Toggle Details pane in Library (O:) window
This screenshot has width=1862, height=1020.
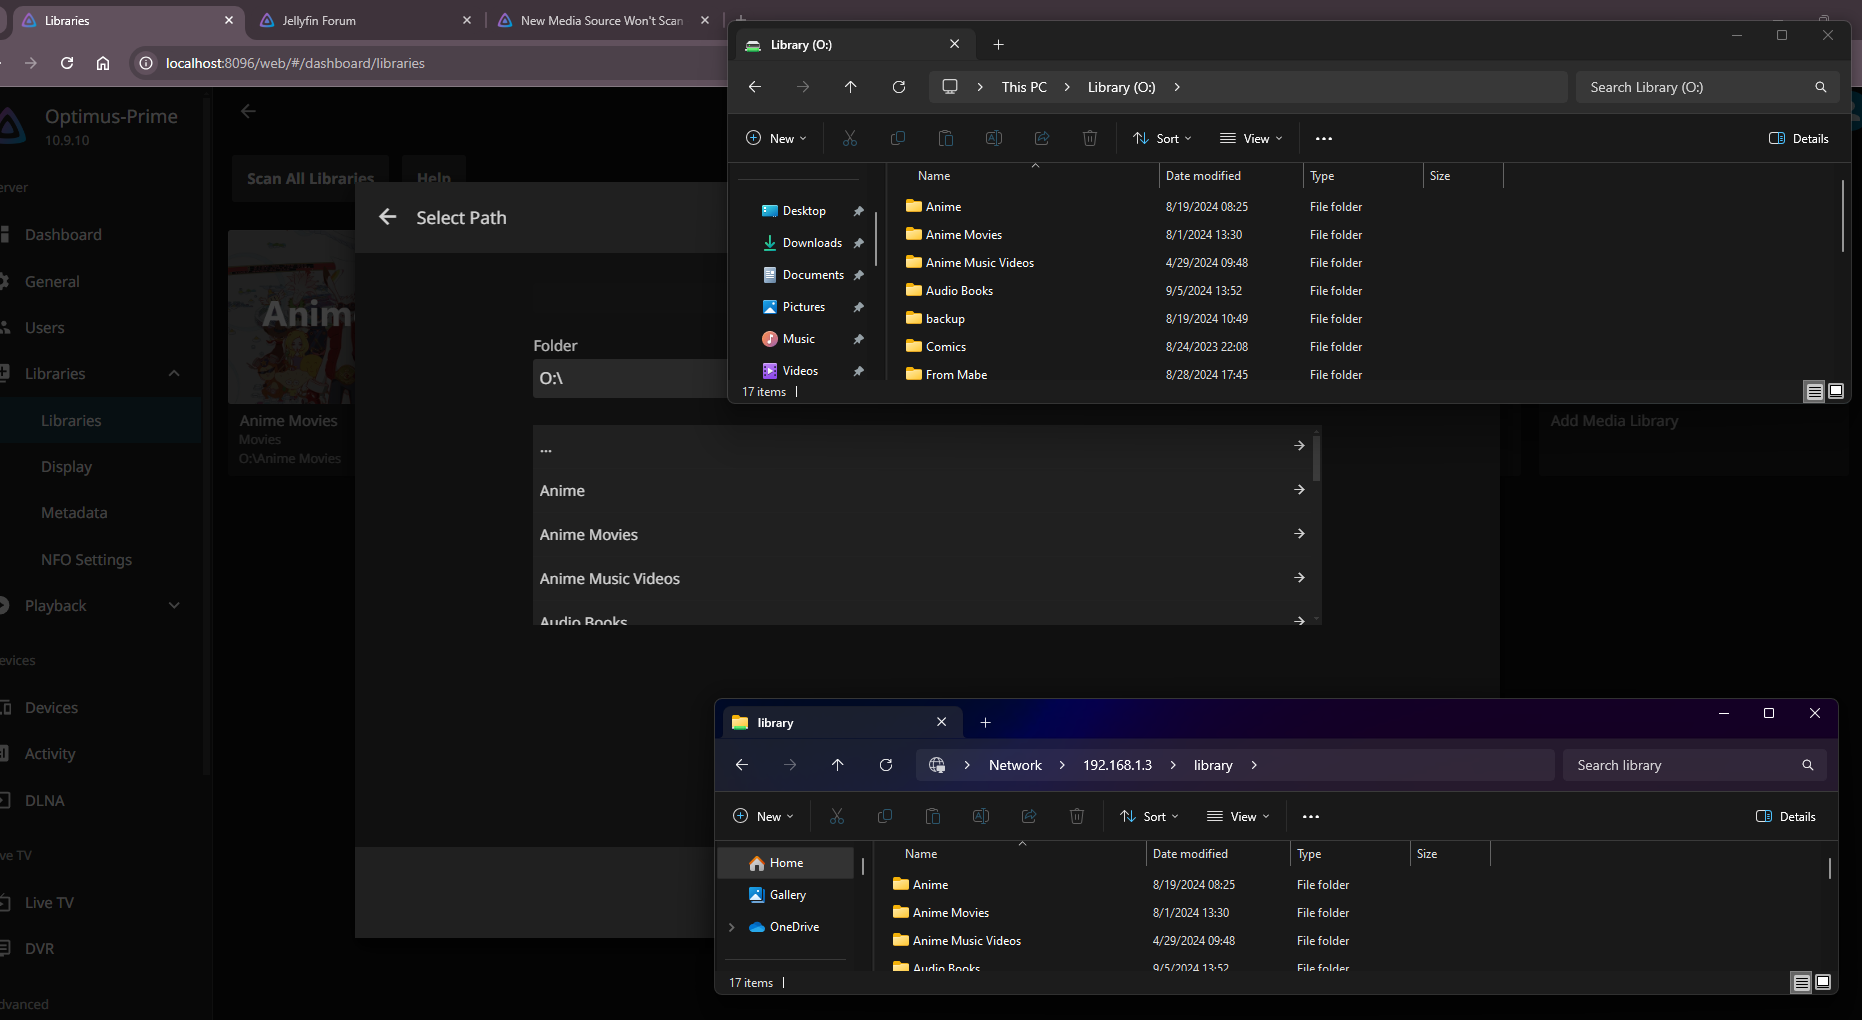pyautogui.click(x=1799, y=138)
